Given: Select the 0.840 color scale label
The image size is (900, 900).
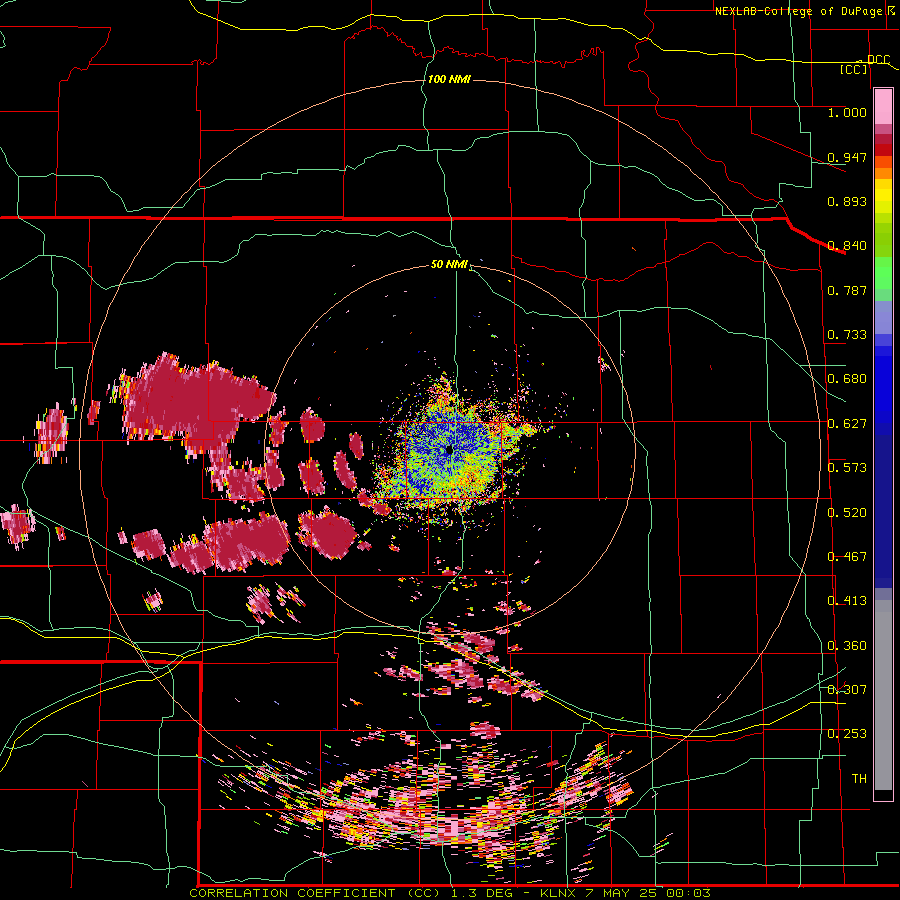Looking at the screenshot, I should pyautogui.click(x=847, y=246).
